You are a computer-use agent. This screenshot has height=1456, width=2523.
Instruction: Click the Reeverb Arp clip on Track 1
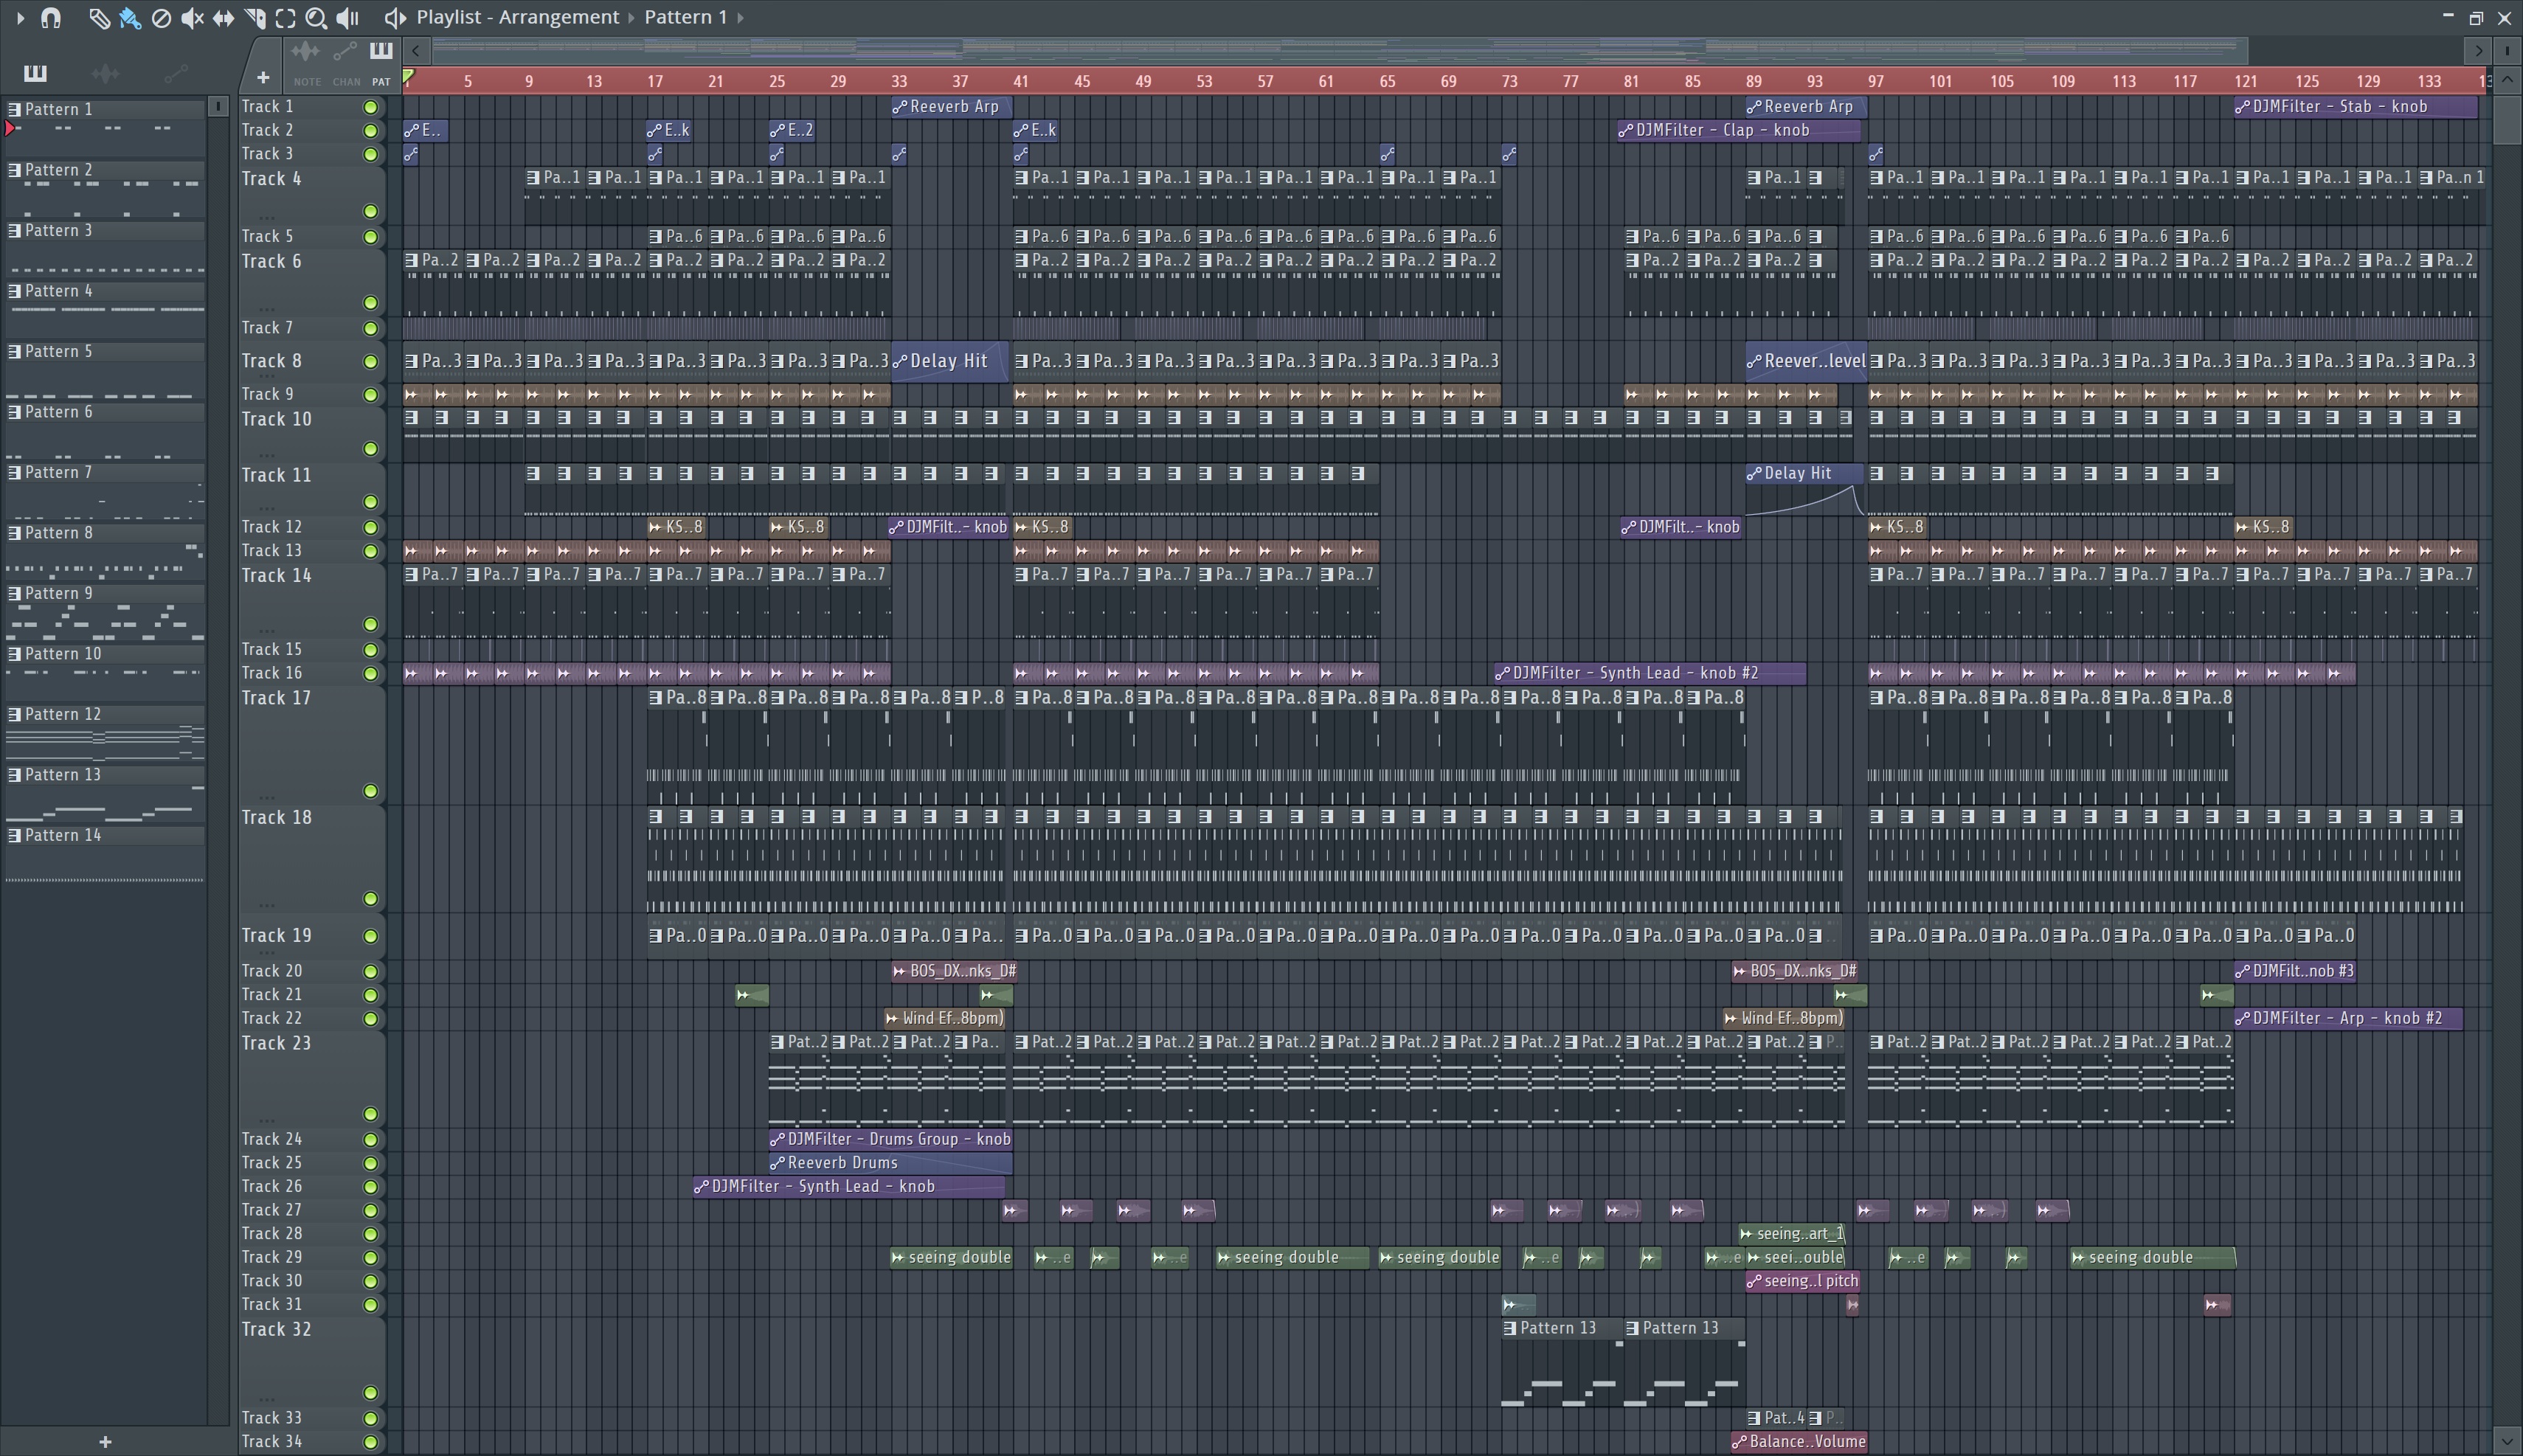pos(950,106)
